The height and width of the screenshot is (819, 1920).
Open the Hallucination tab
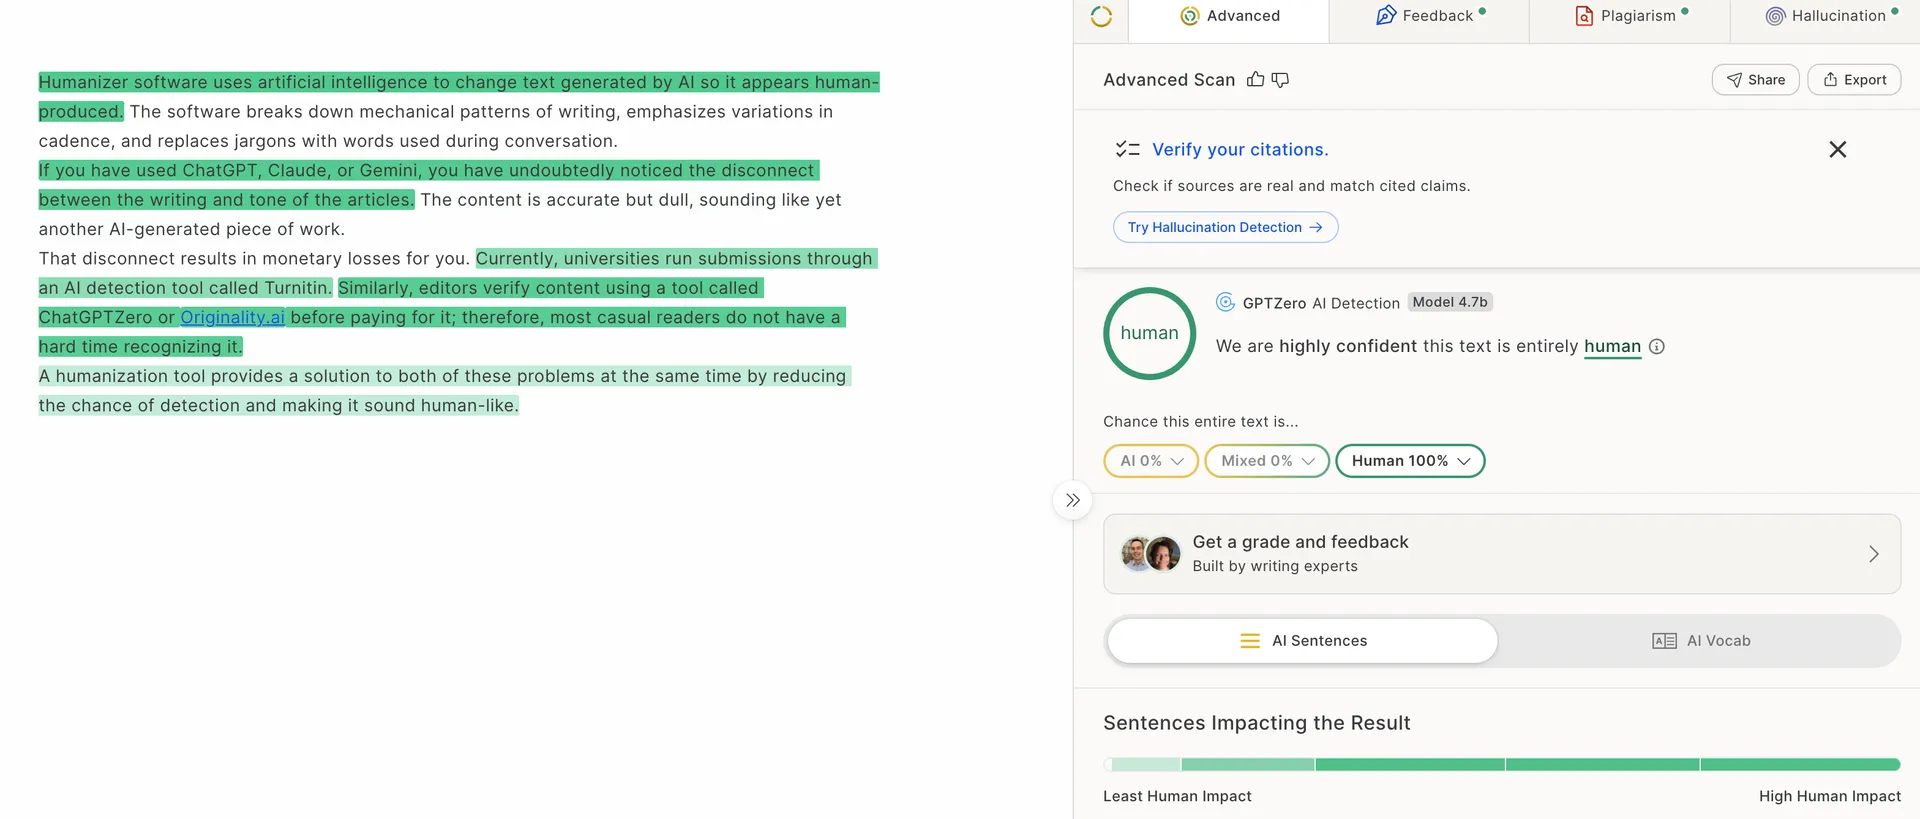[1830, 16]
